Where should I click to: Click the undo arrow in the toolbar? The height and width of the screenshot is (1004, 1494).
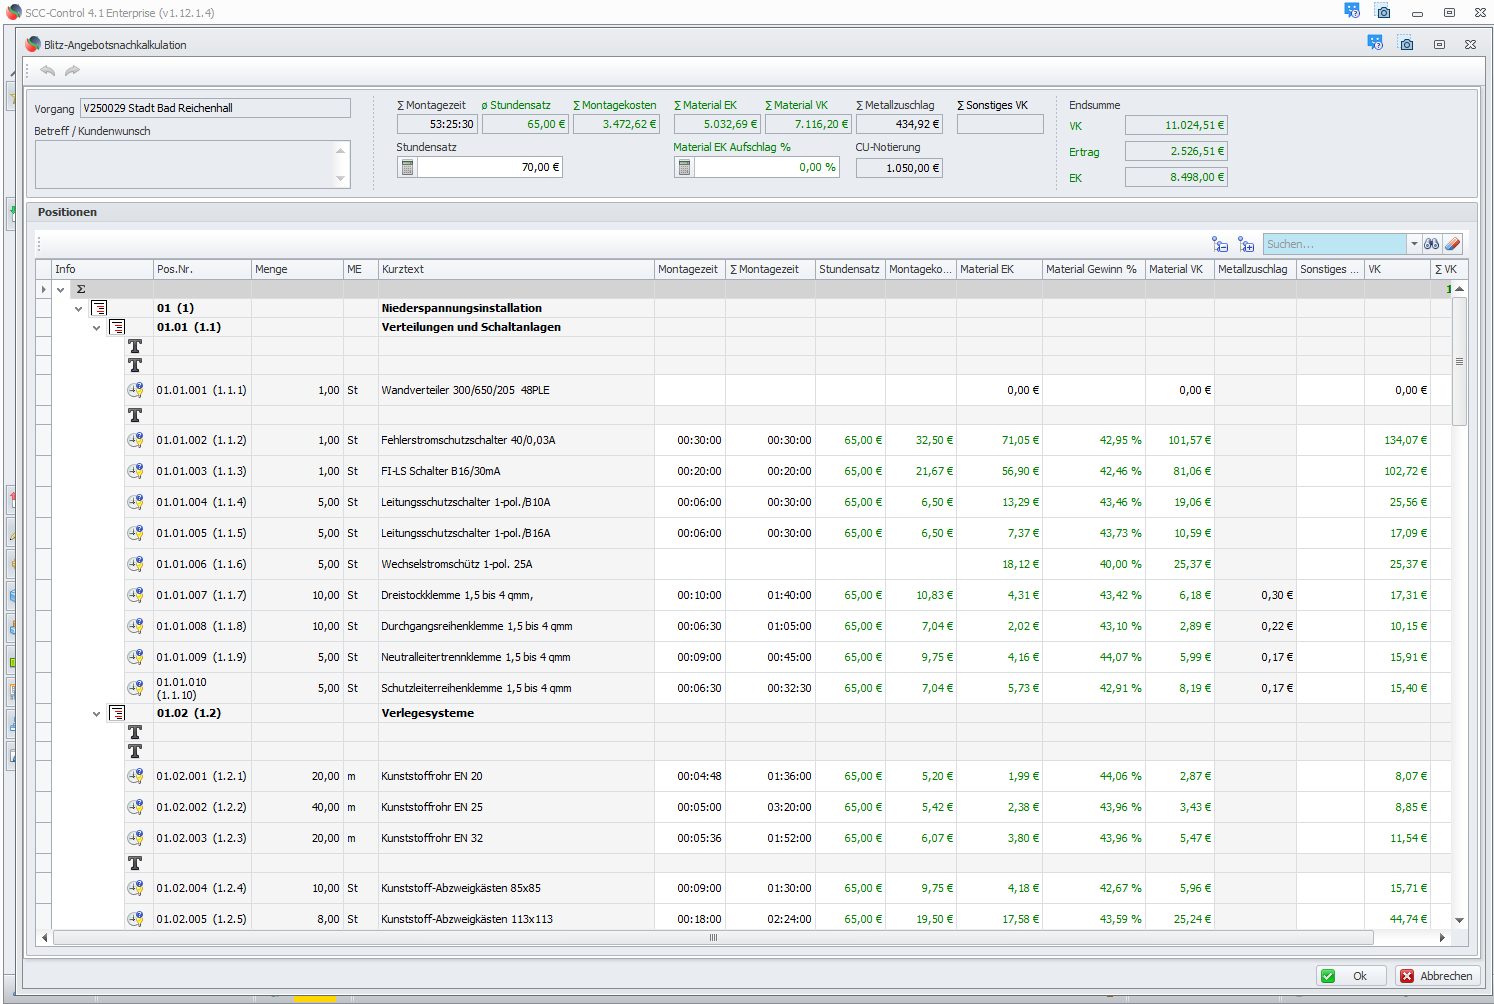[x=47, y=71]
